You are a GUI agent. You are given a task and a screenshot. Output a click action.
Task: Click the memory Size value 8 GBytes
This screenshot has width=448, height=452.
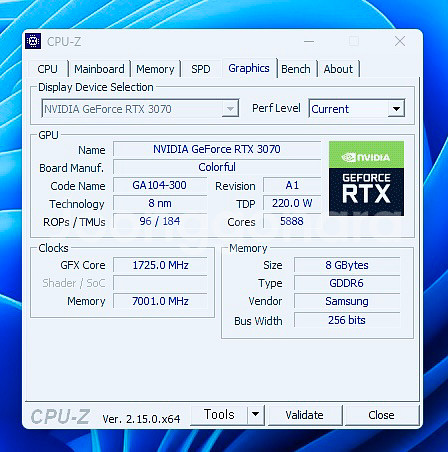point(347,265)
